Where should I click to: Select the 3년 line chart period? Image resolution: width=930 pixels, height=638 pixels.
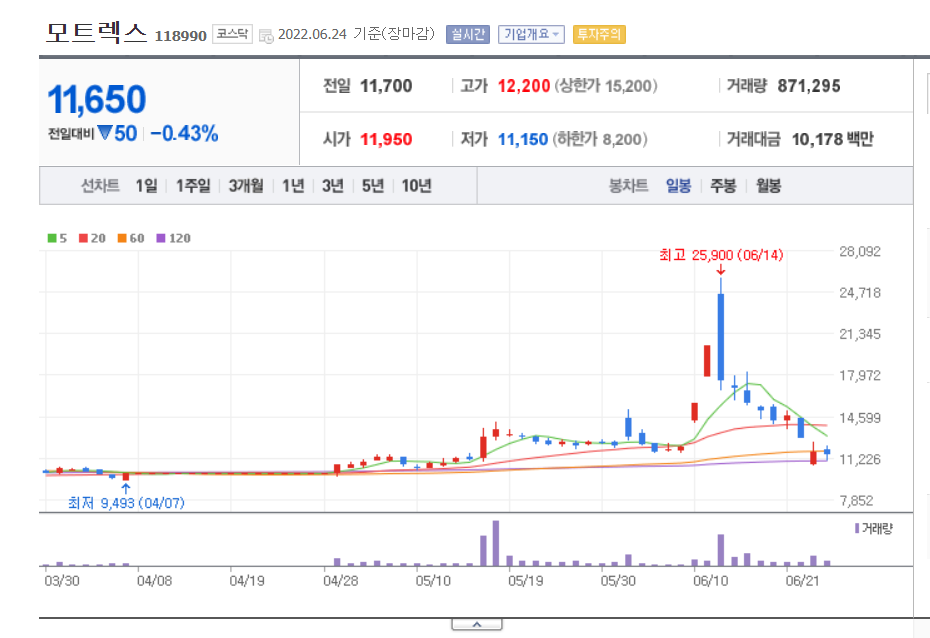333,186
